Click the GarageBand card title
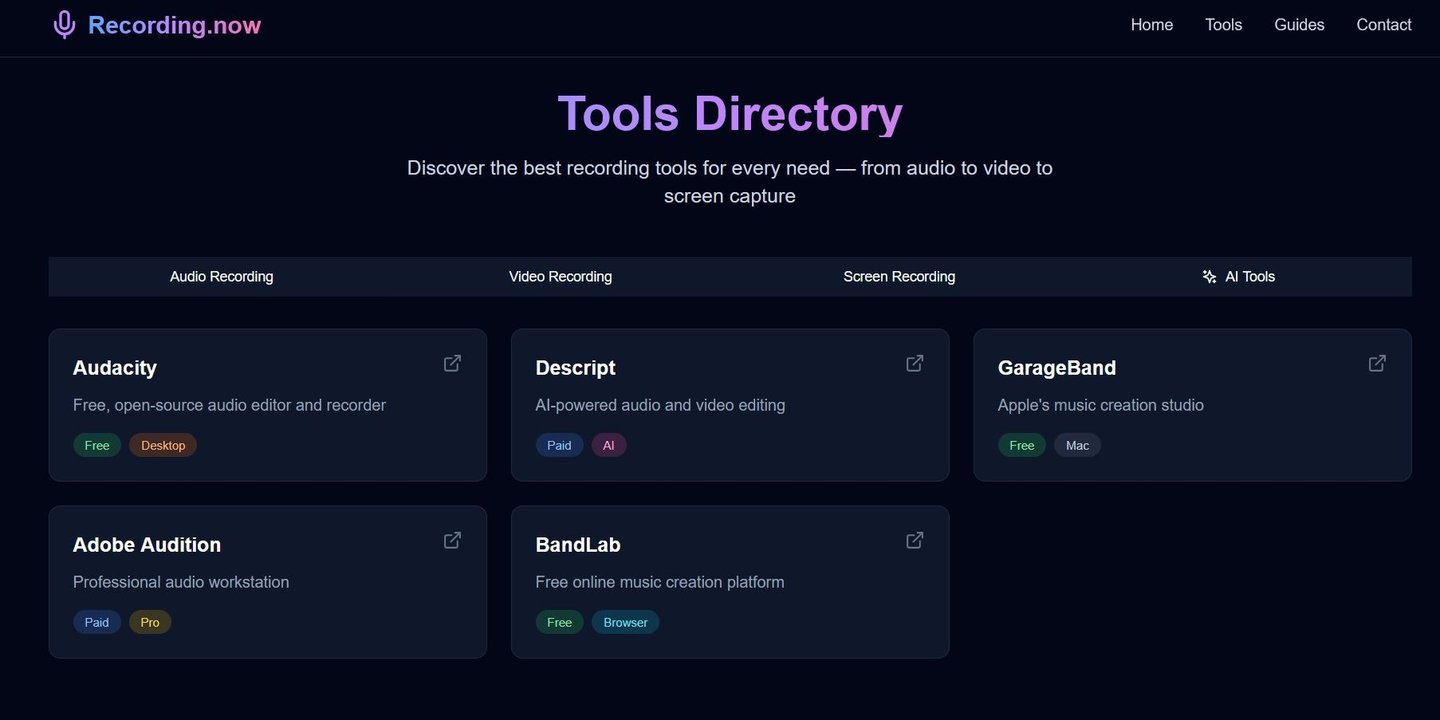Viewport: 1440px width, 720px height. 1057,368
